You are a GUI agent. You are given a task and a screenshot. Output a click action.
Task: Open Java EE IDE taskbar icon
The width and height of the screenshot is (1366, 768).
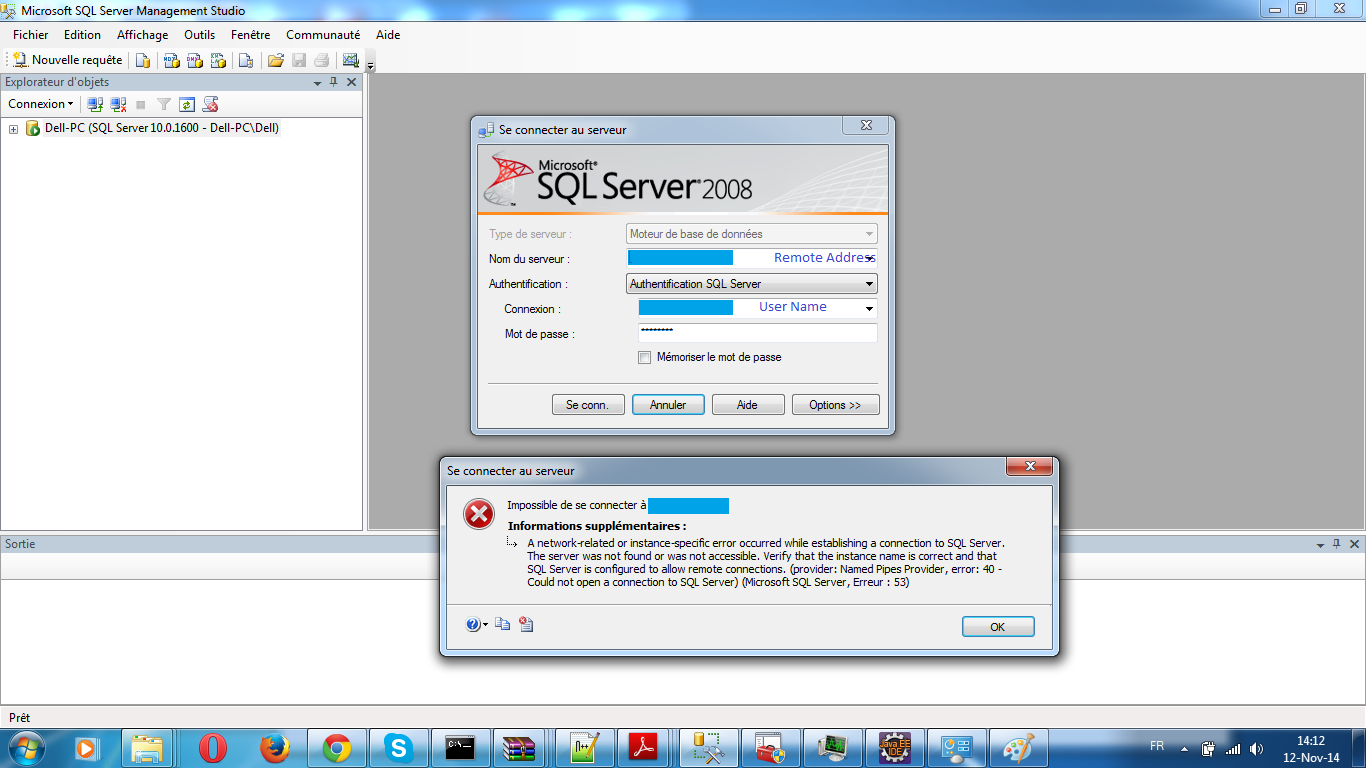coord(894,748)
